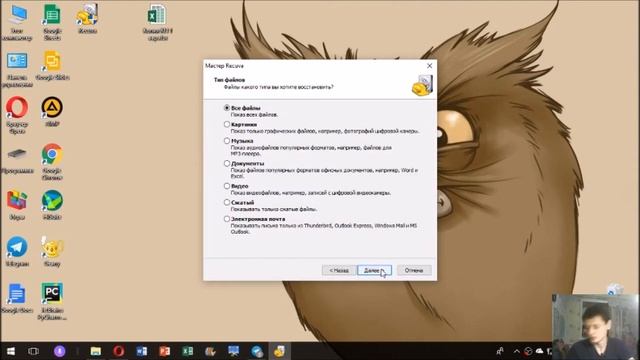Launch the green globe app desktop shortcut

(52, 205)
